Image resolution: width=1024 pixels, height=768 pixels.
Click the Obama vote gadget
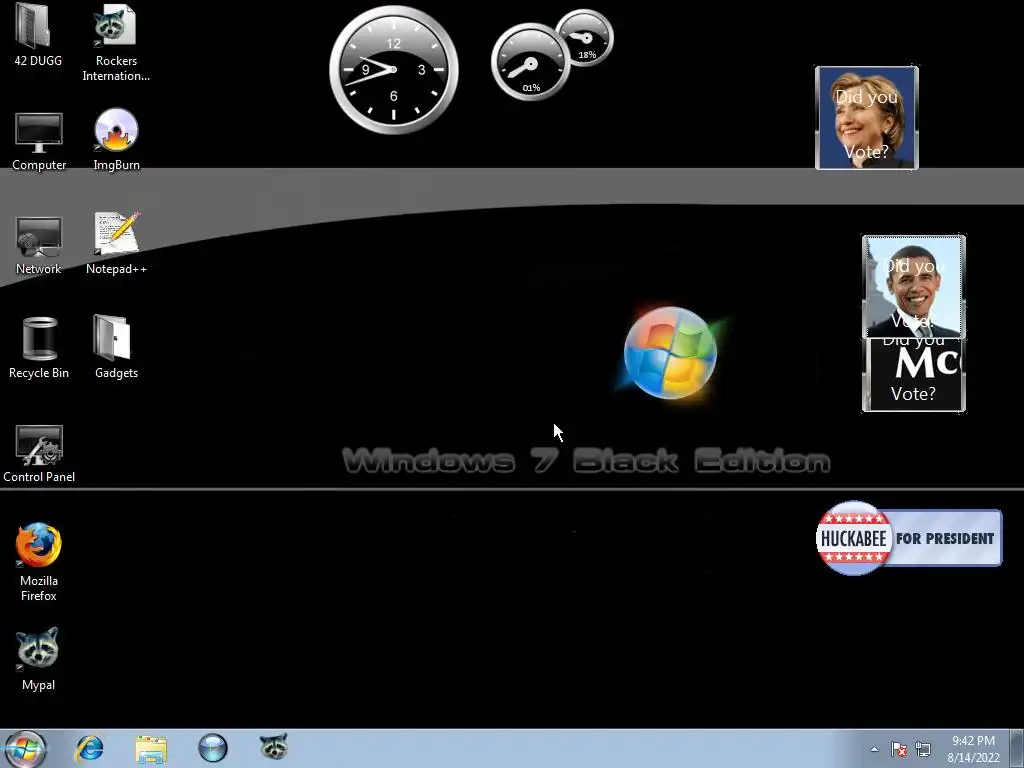click(914, 287)
